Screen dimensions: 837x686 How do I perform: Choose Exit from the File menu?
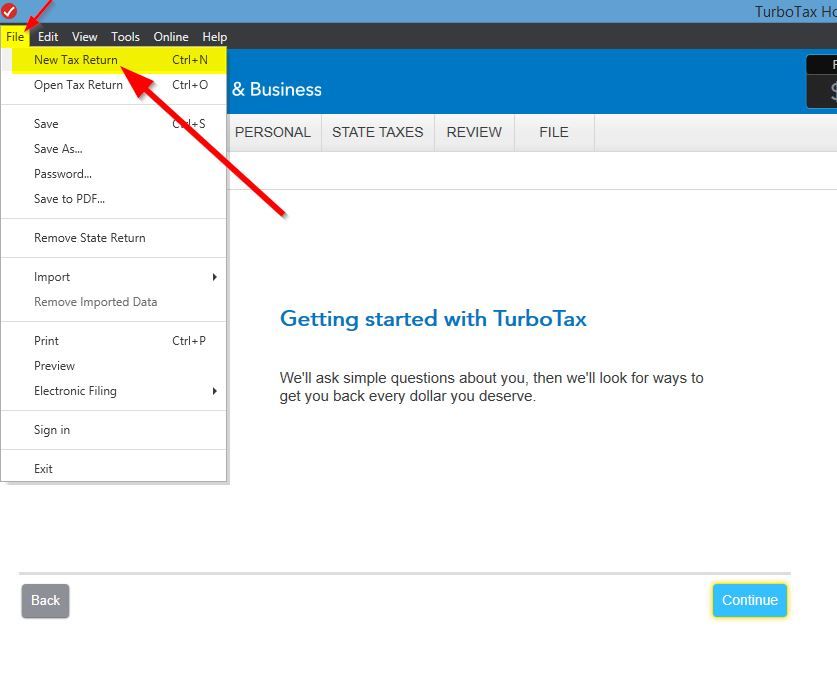114,469
